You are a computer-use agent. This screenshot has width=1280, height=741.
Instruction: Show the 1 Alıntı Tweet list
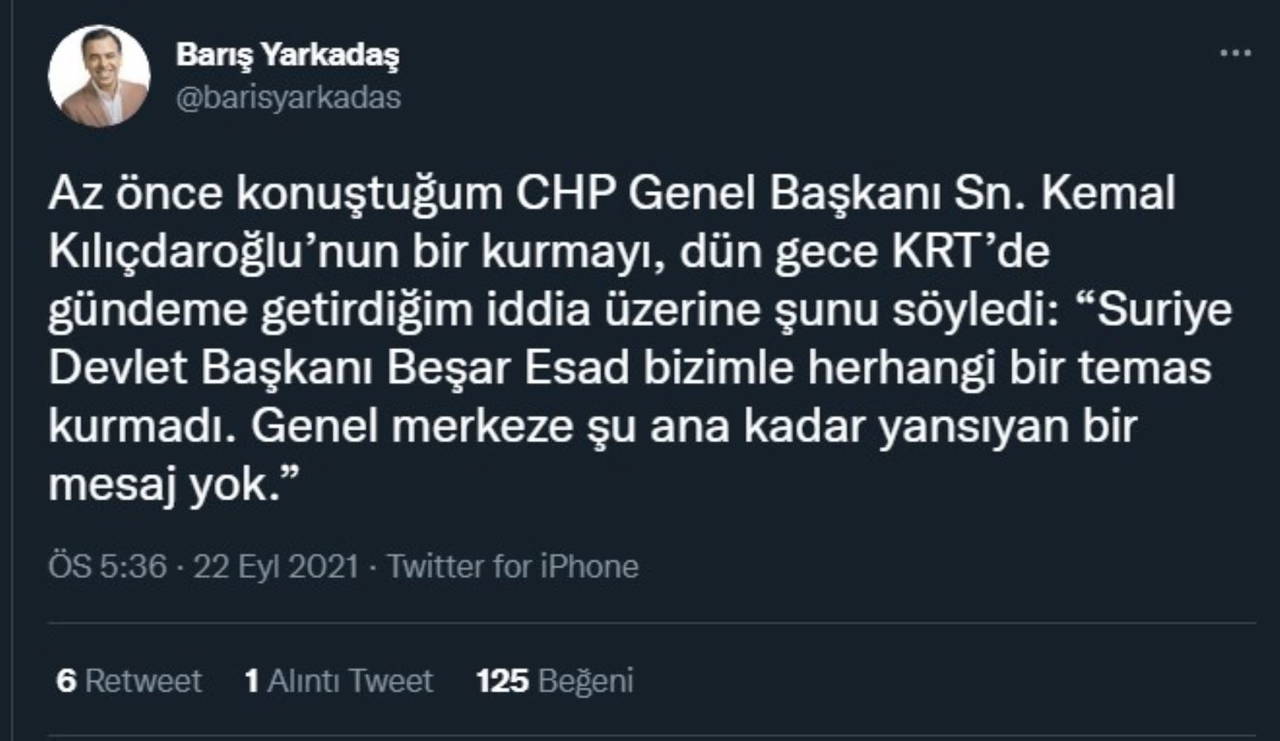click(x=339, y=681)
